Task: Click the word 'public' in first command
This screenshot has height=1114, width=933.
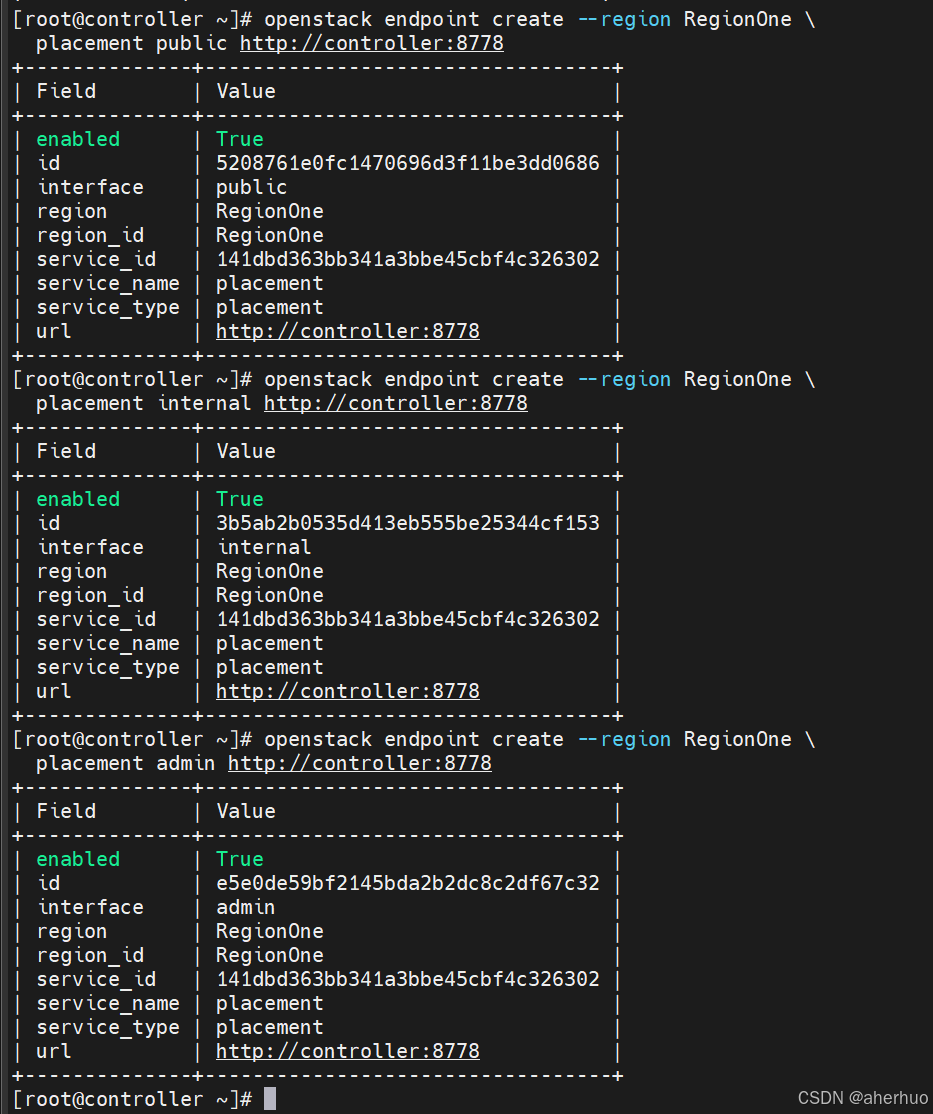Action: (191, 43)
